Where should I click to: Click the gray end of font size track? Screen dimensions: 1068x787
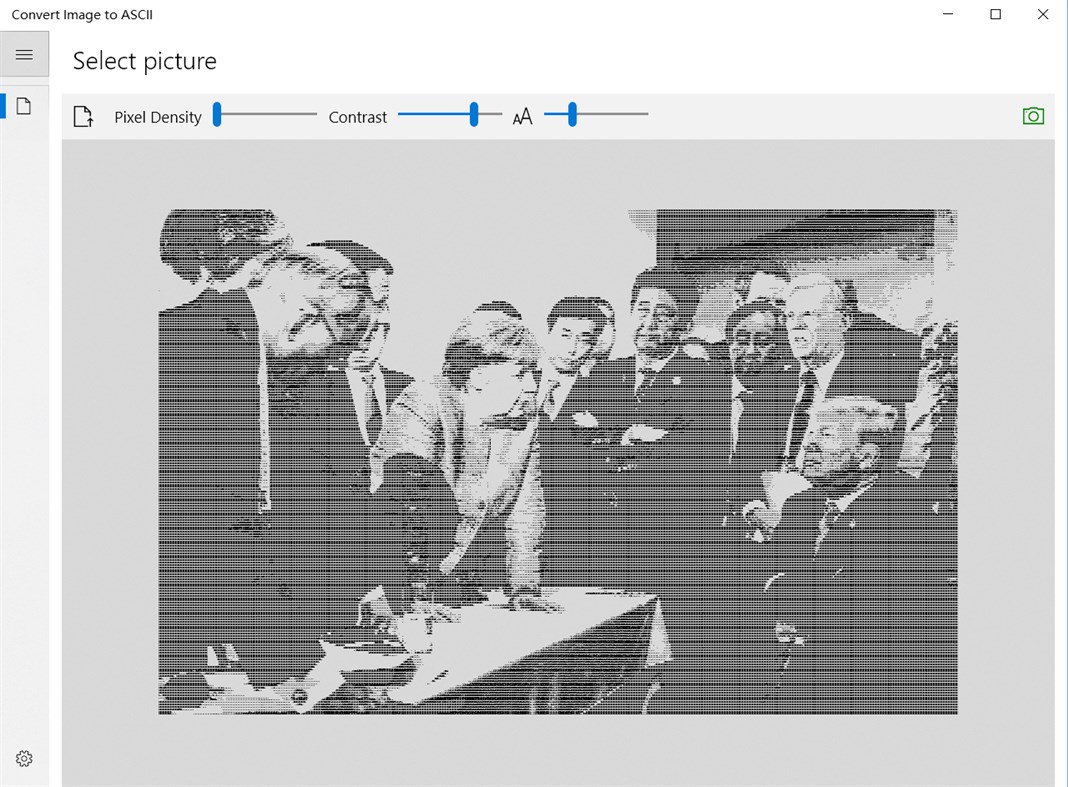pyautogui.click(x=612, y=114)
